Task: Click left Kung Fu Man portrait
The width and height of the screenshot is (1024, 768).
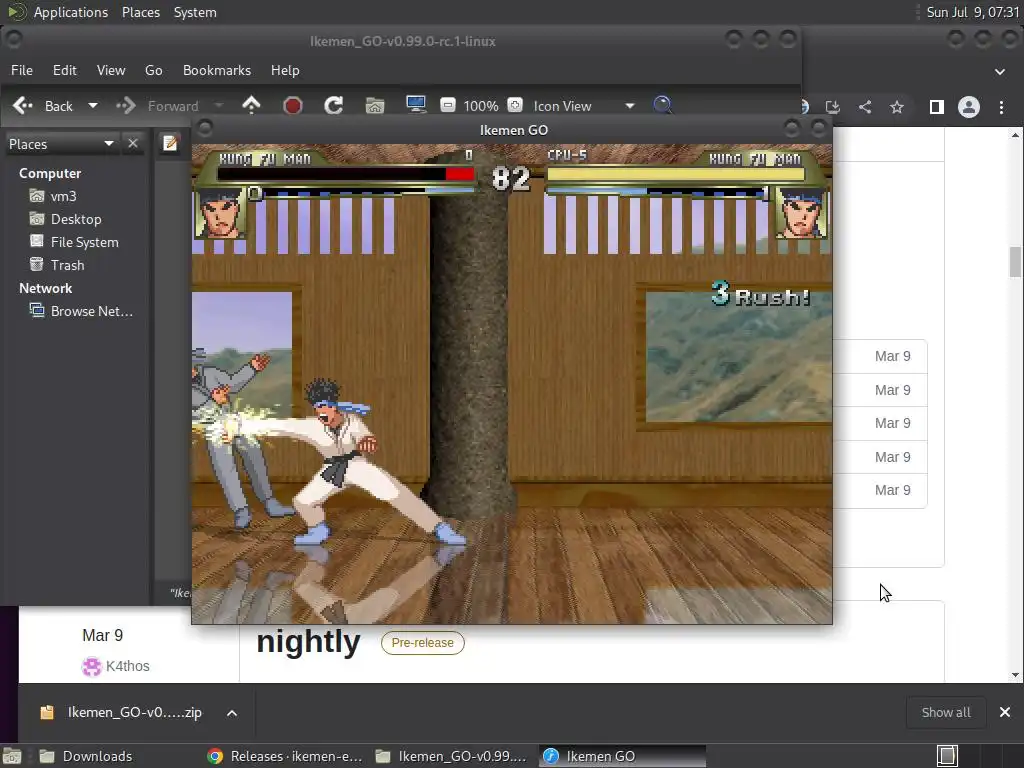Action: [x=221, y=213]
